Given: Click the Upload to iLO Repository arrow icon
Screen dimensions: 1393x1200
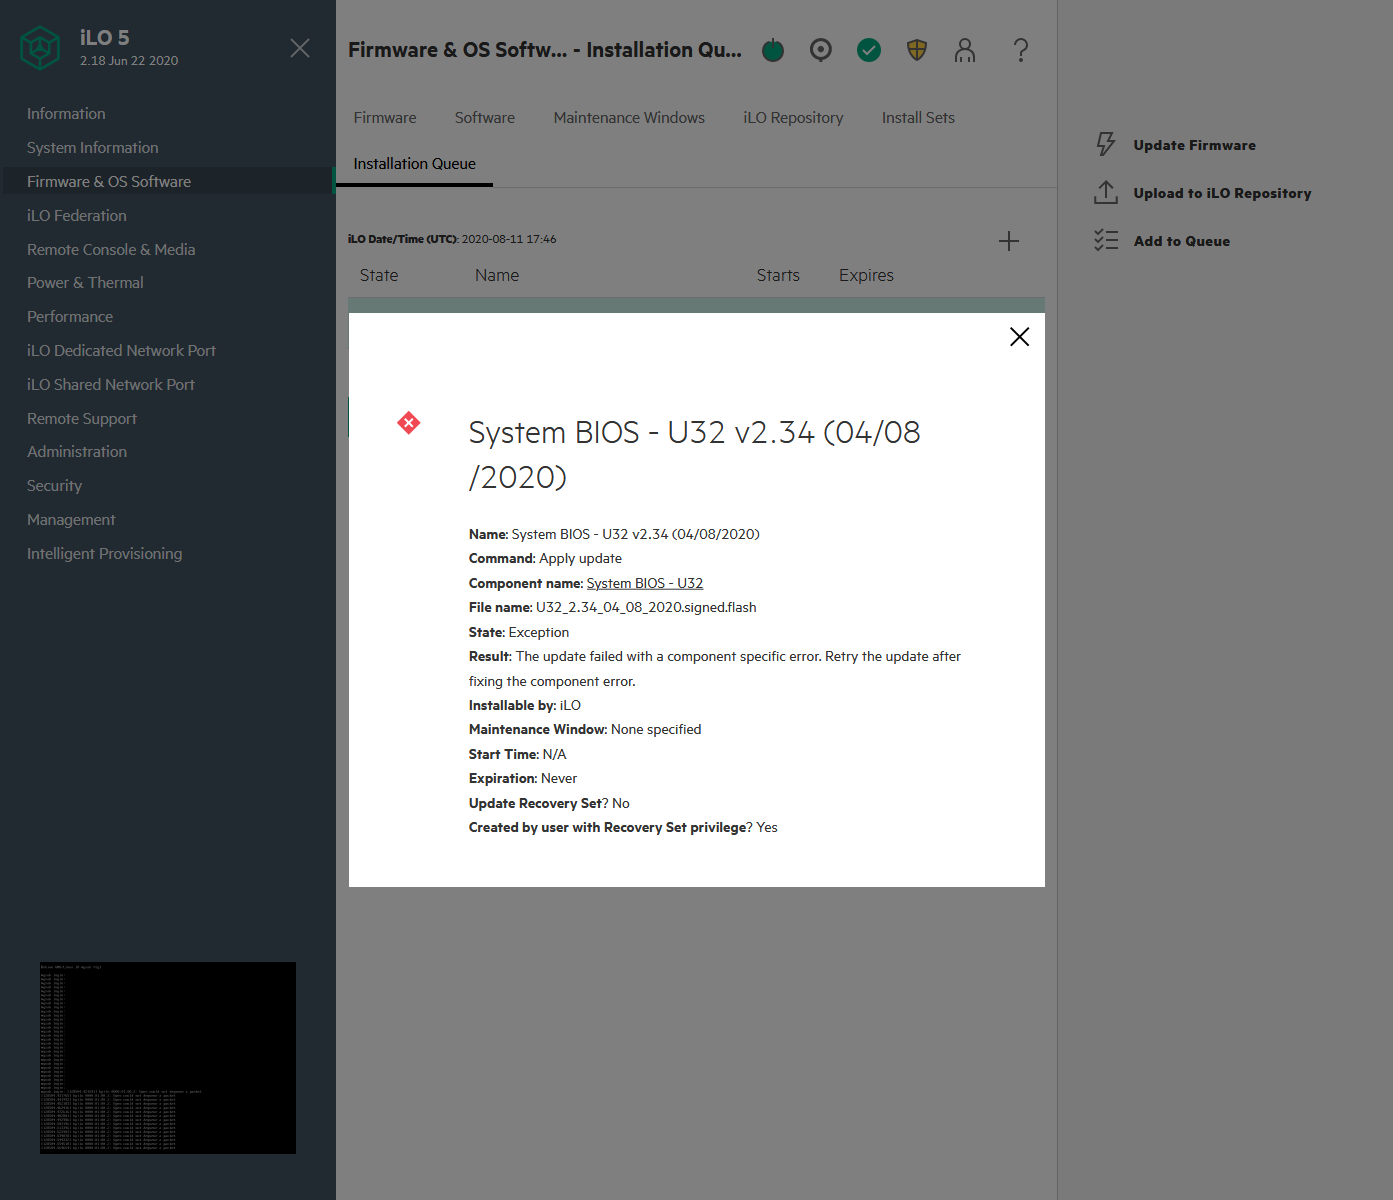Looking at the screenshot, I should tap(1106, 193).
